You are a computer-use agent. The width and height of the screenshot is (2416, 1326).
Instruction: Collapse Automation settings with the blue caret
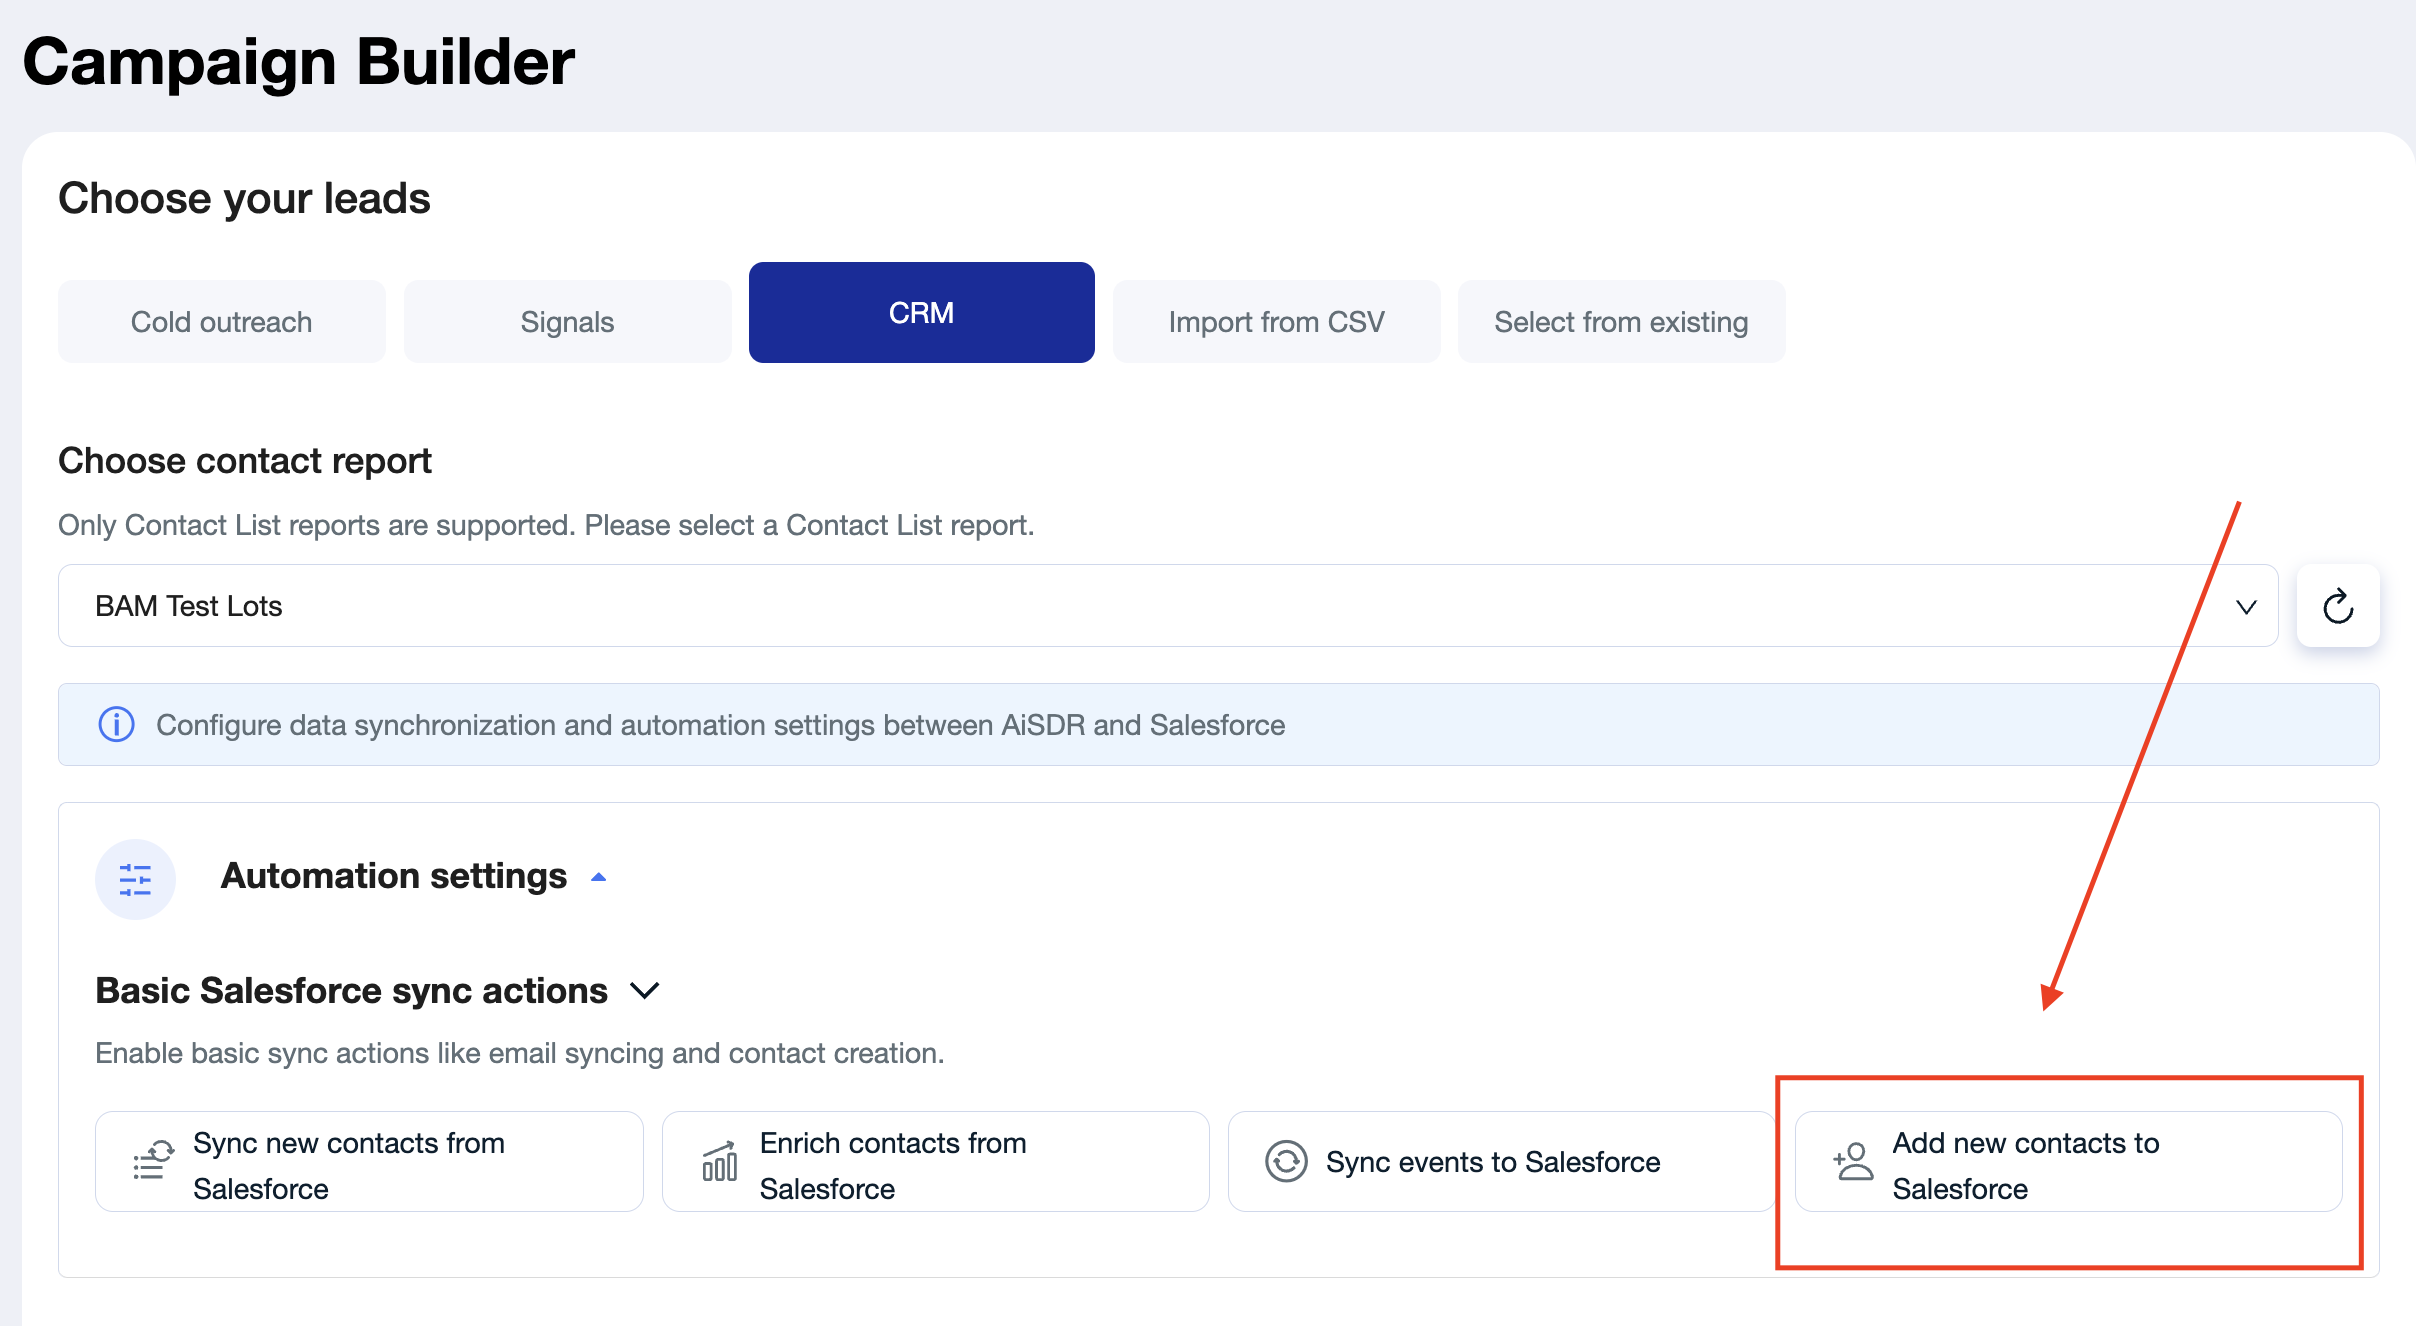pyautogui.click(x=599, y=877)
